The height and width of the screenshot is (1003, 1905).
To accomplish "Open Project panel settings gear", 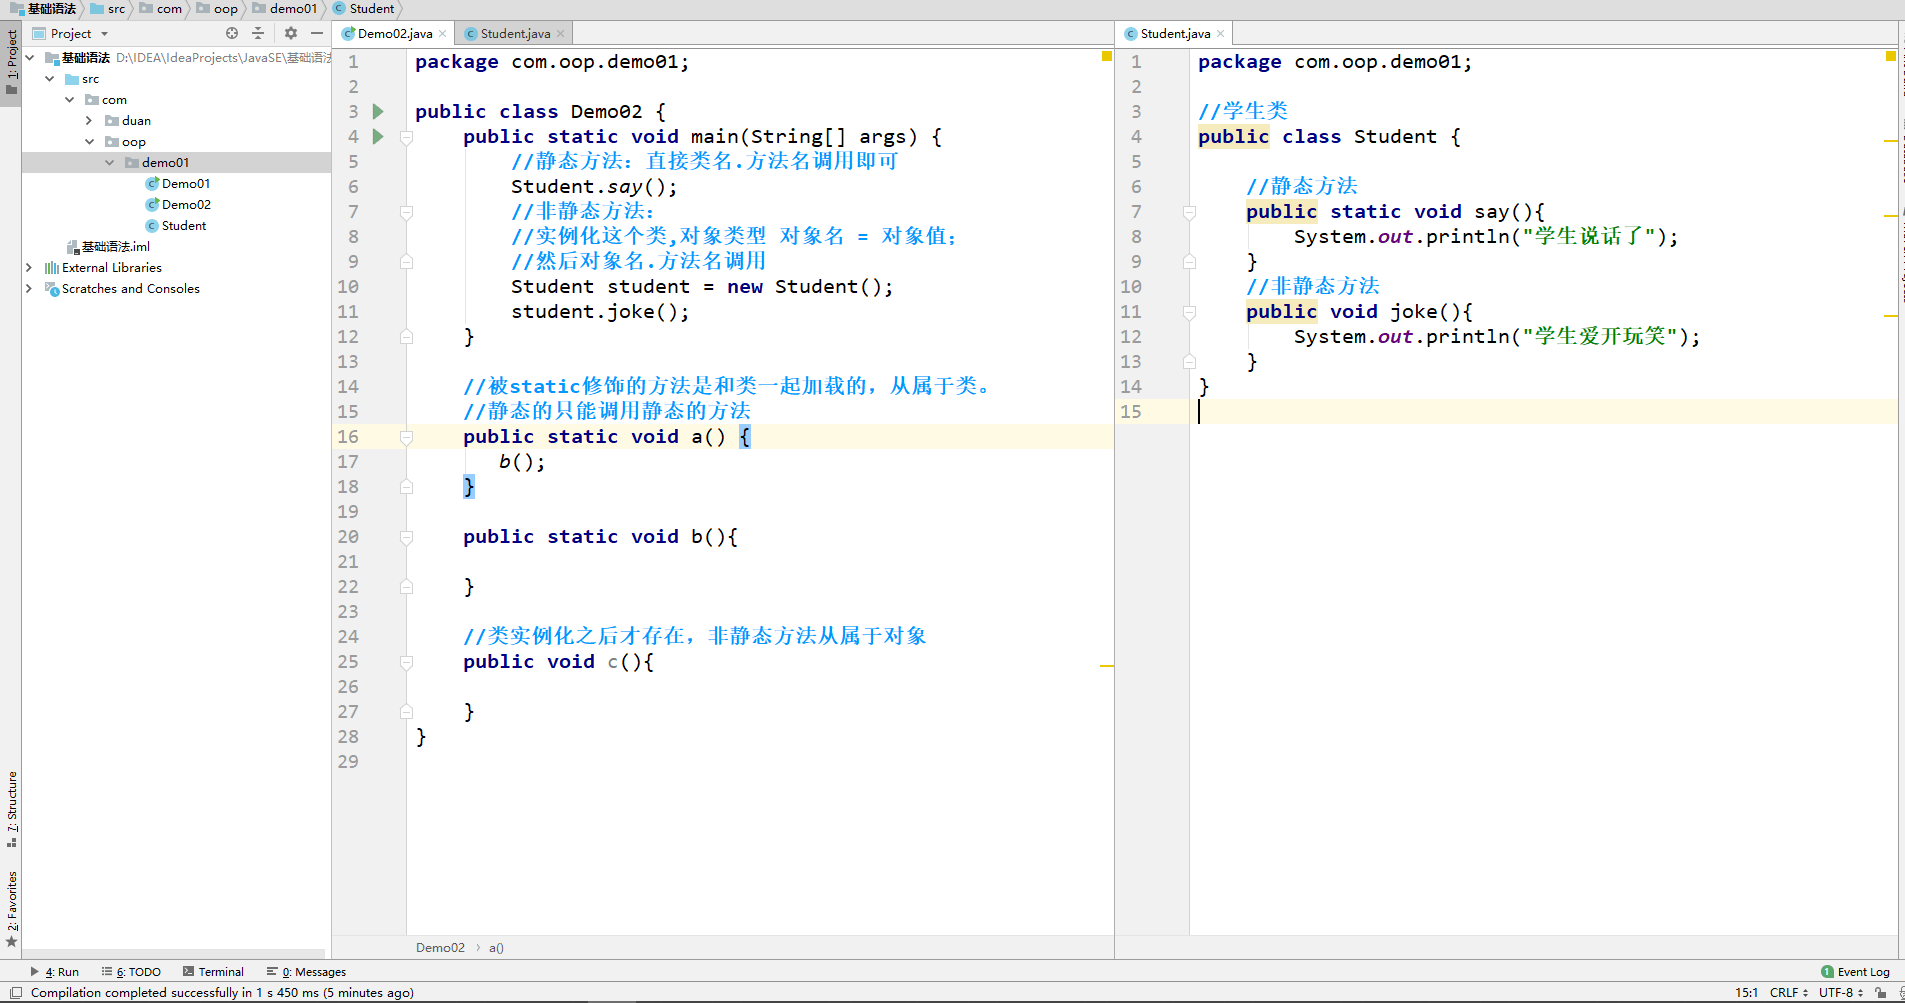I will [x=291, y=33].
